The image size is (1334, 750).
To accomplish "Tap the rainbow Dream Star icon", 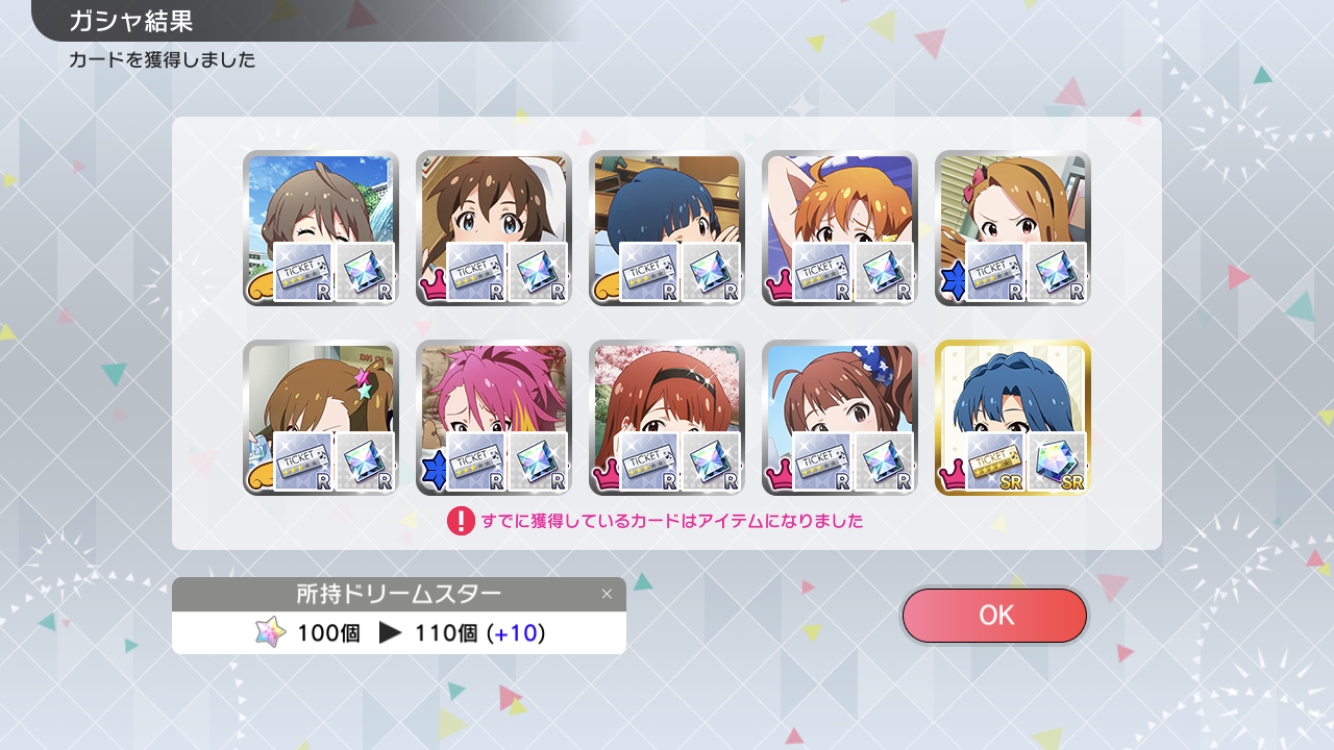I will pyautogui.click(x=270, y=632).
